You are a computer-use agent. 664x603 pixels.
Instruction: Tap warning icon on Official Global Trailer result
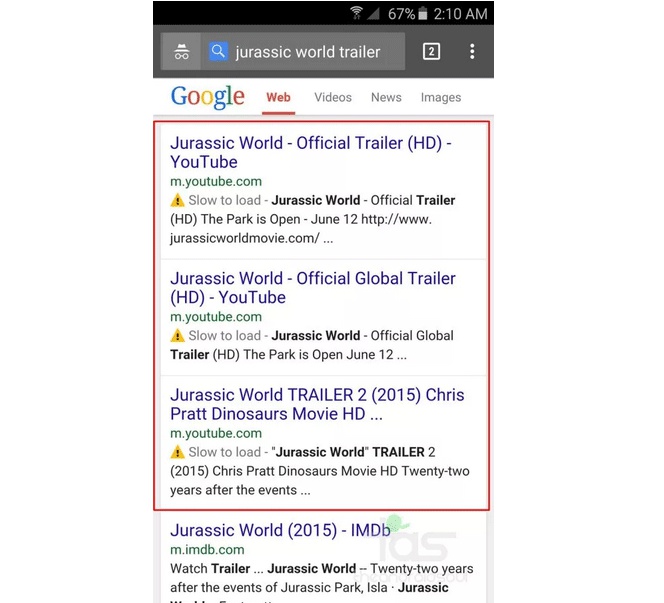(x=177, y=336)
